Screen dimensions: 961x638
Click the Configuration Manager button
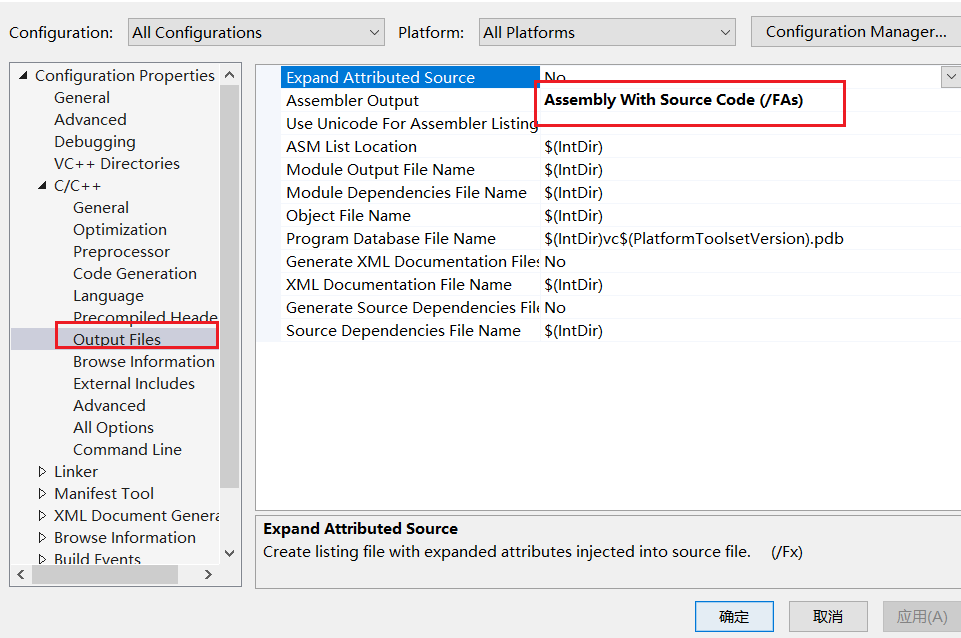(x=855, y=32)
